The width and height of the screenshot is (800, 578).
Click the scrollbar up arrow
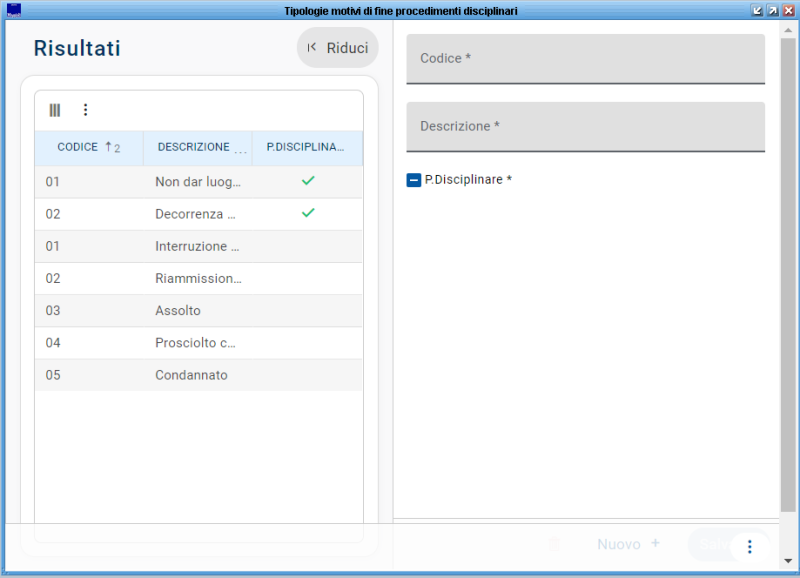point(788,30)
